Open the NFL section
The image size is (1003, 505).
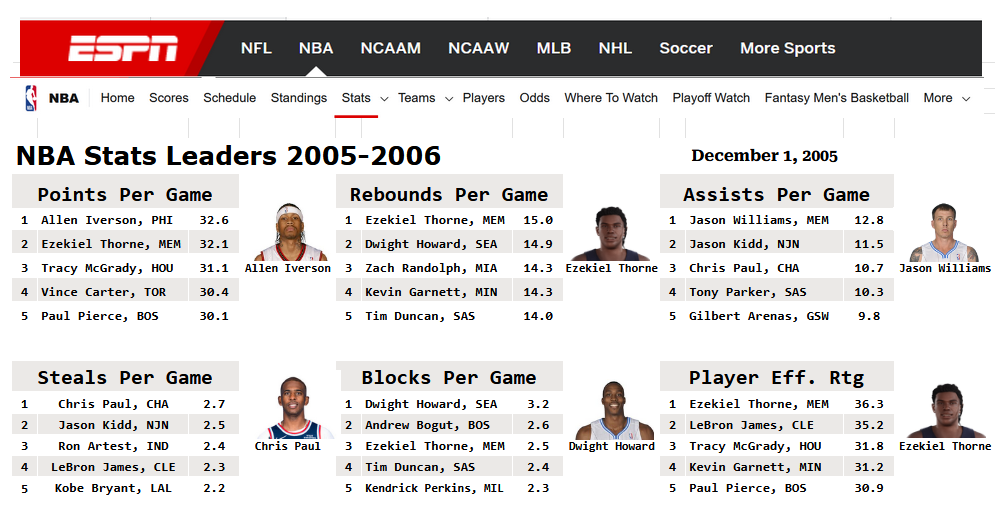(x=256, y=48)
